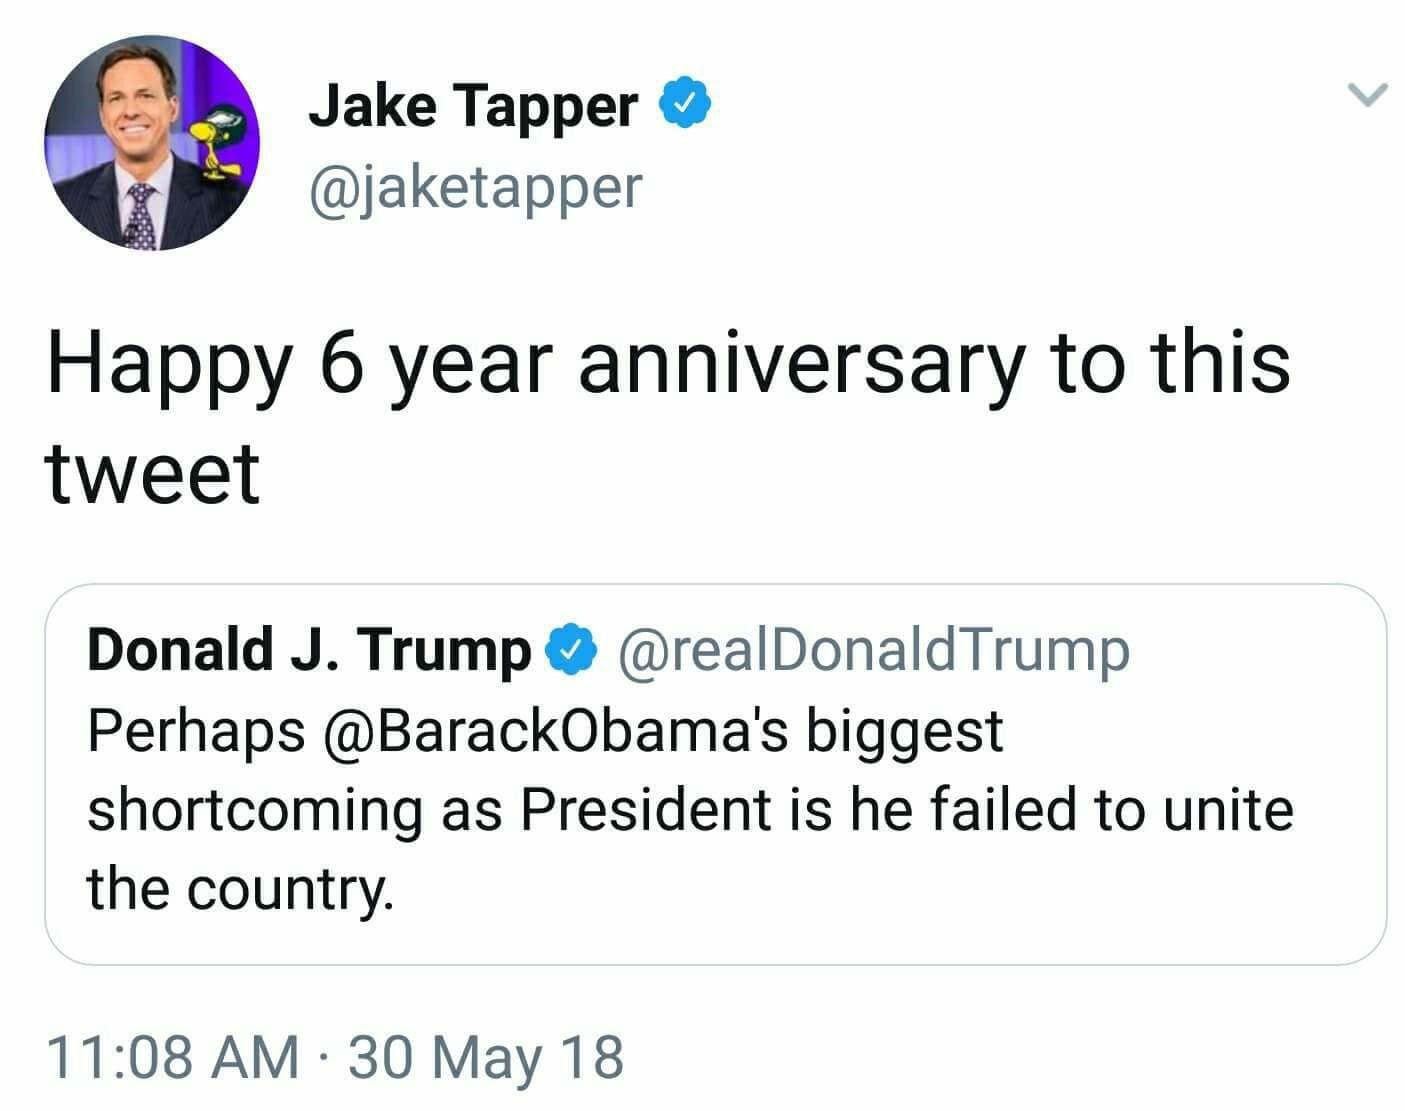Image resolution: width=1405 pixels, height=1111 pixels.
Task: Click the verified badge beside Jake Tapper
Action: point(687,103)
